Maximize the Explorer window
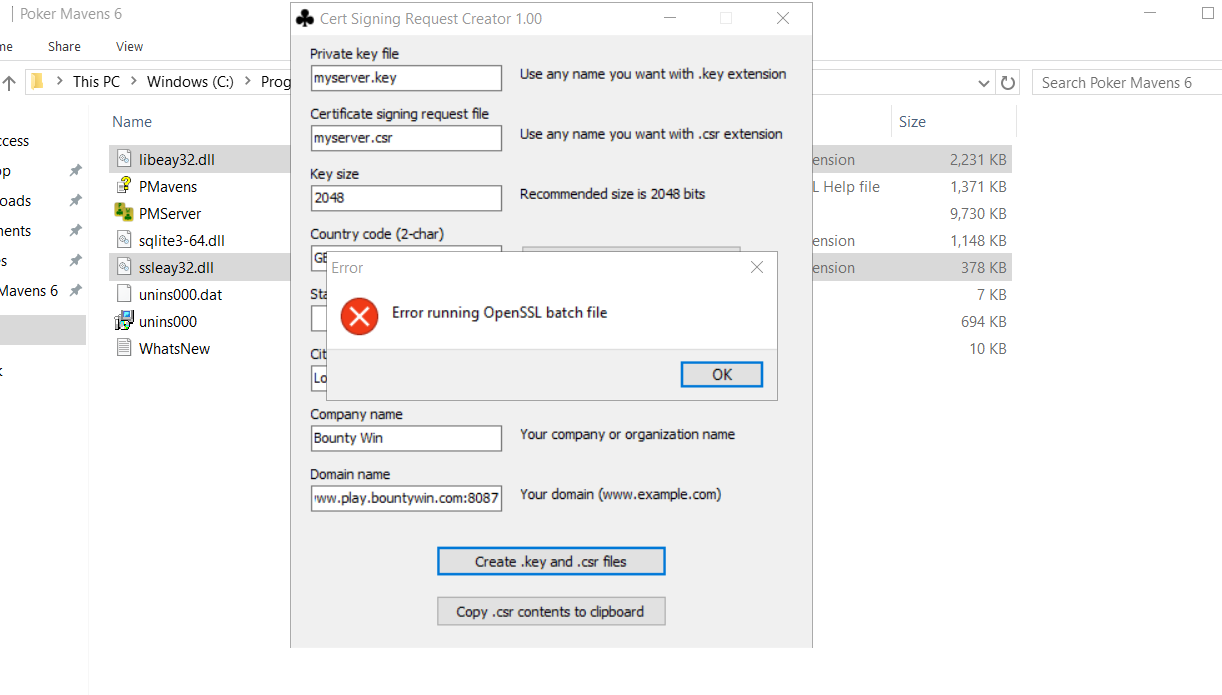 click(x=1207, y=14)
